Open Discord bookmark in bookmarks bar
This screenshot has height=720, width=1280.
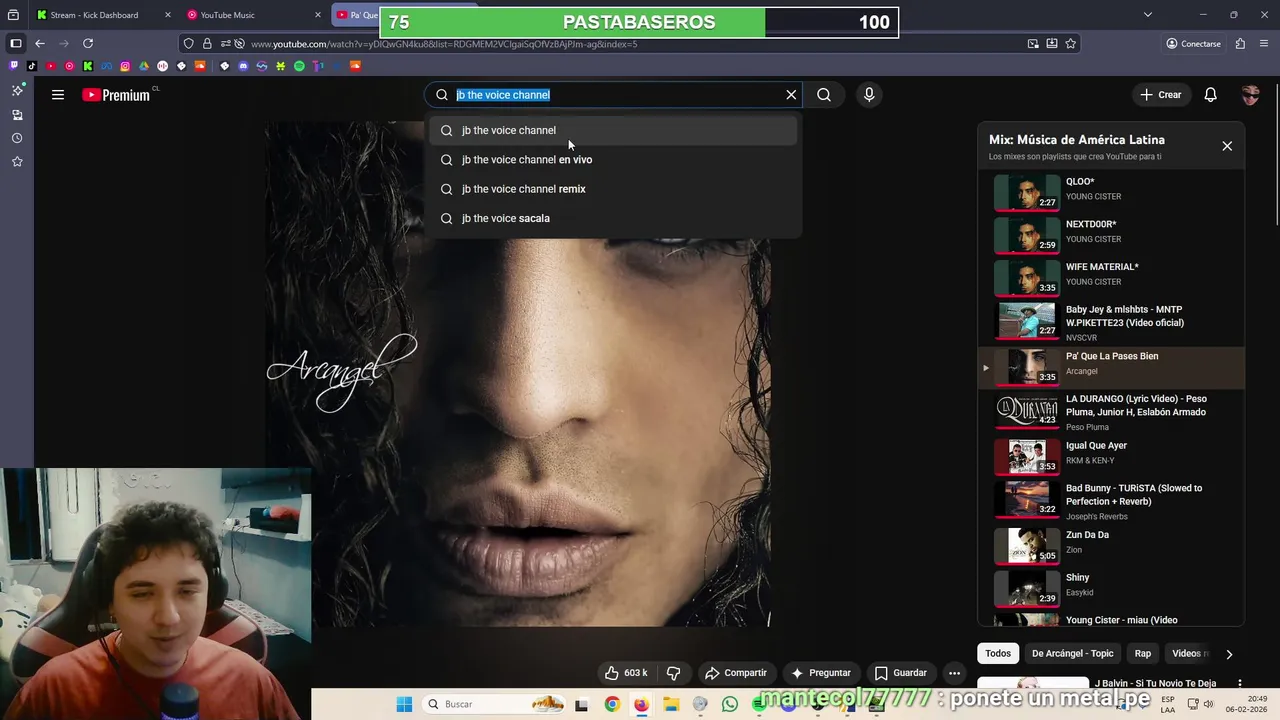243,66
